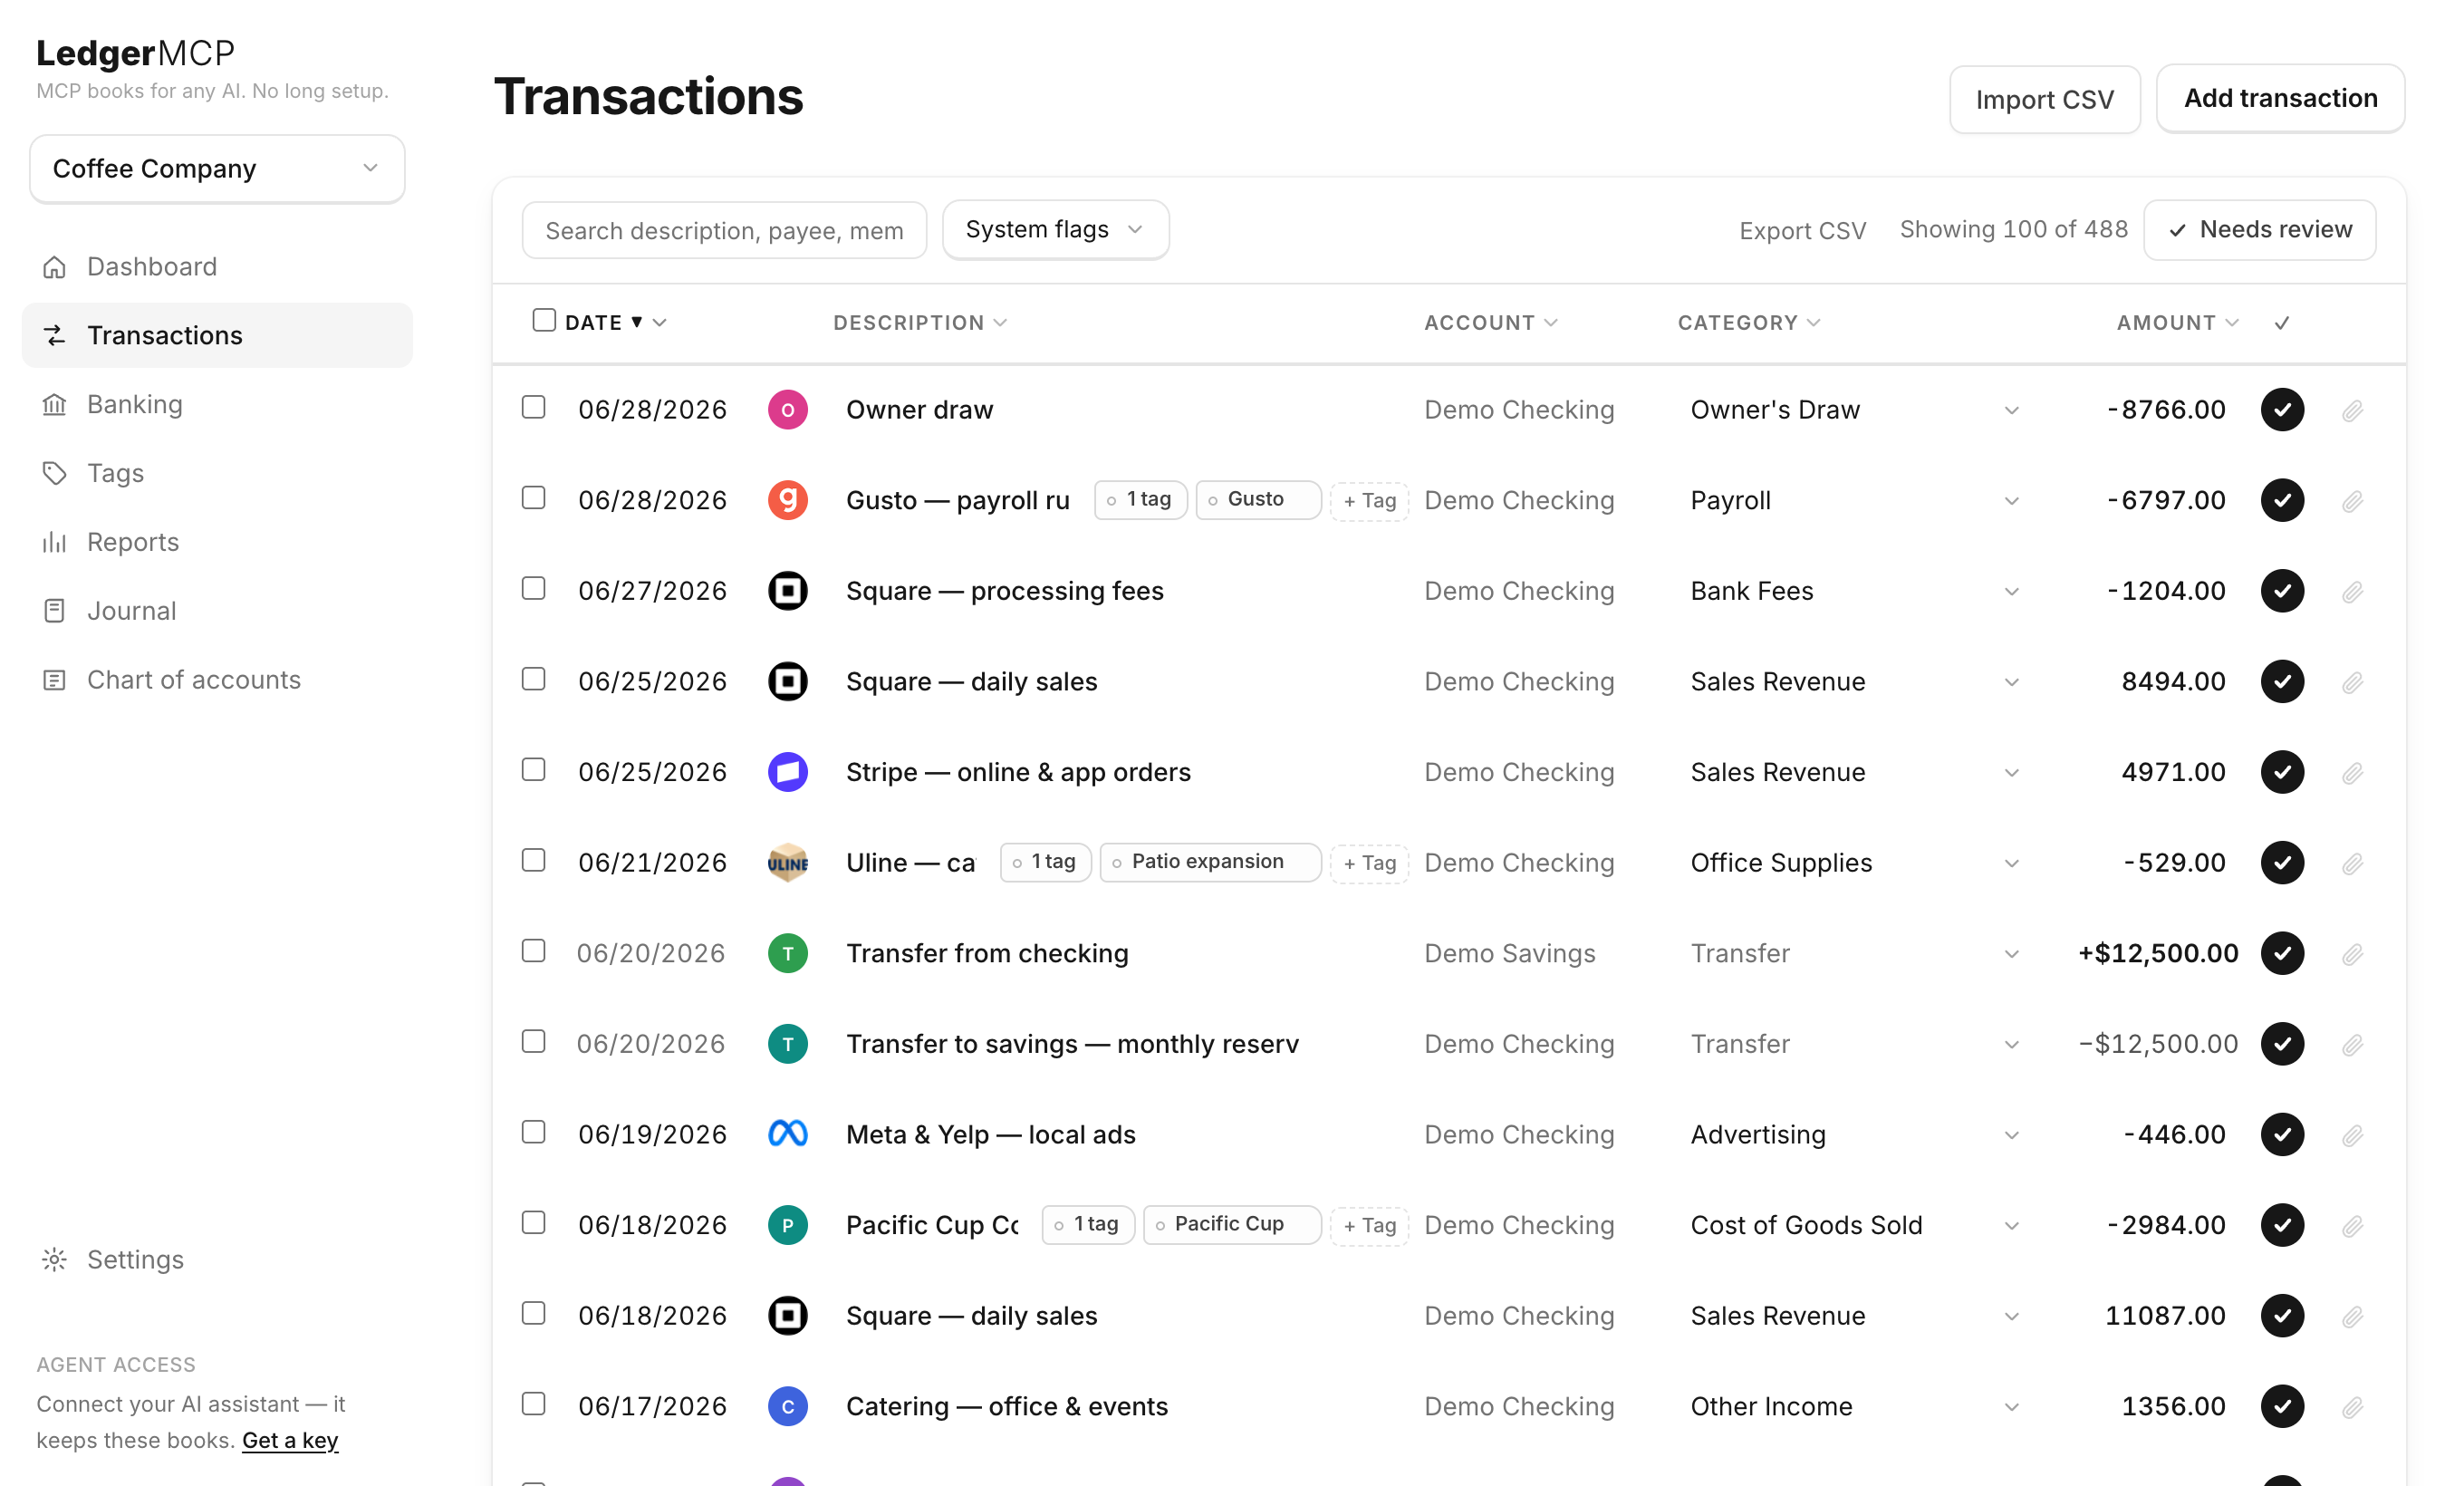
Task: Click the reviewed checkmark column header icon
Action: coord(2282,322)
